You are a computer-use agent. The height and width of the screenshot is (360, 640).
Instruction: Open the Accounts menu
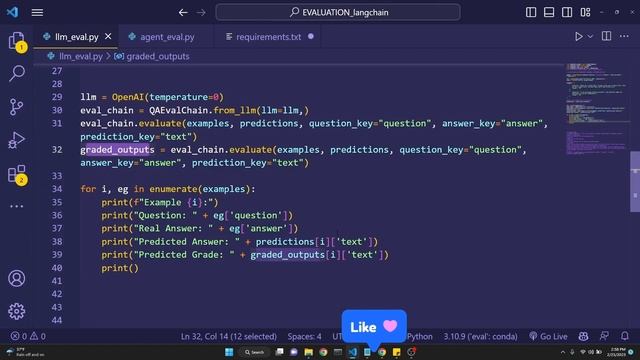coord(17,278)
